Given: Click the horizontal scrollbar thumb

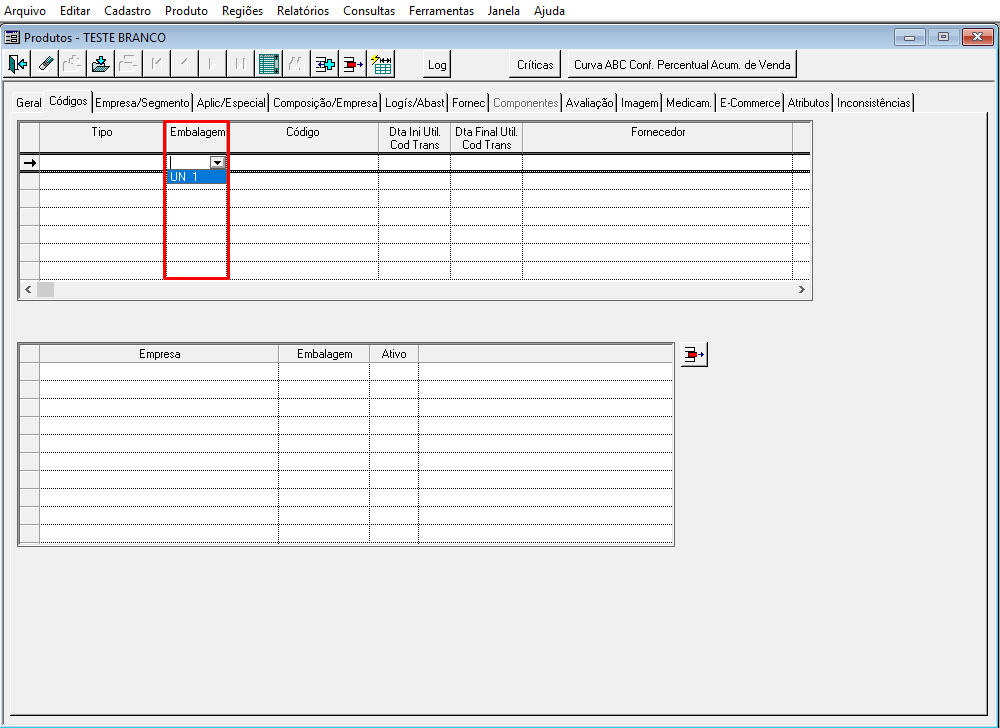Looking at the screenshot, I should [x=46, y=289].
